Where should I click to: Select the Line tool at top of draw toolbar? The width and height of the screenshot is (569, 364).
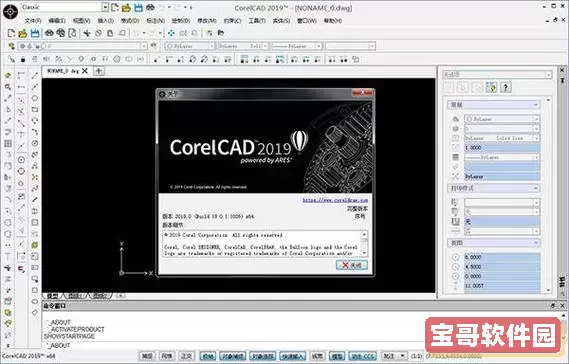(x=34, y=75)
